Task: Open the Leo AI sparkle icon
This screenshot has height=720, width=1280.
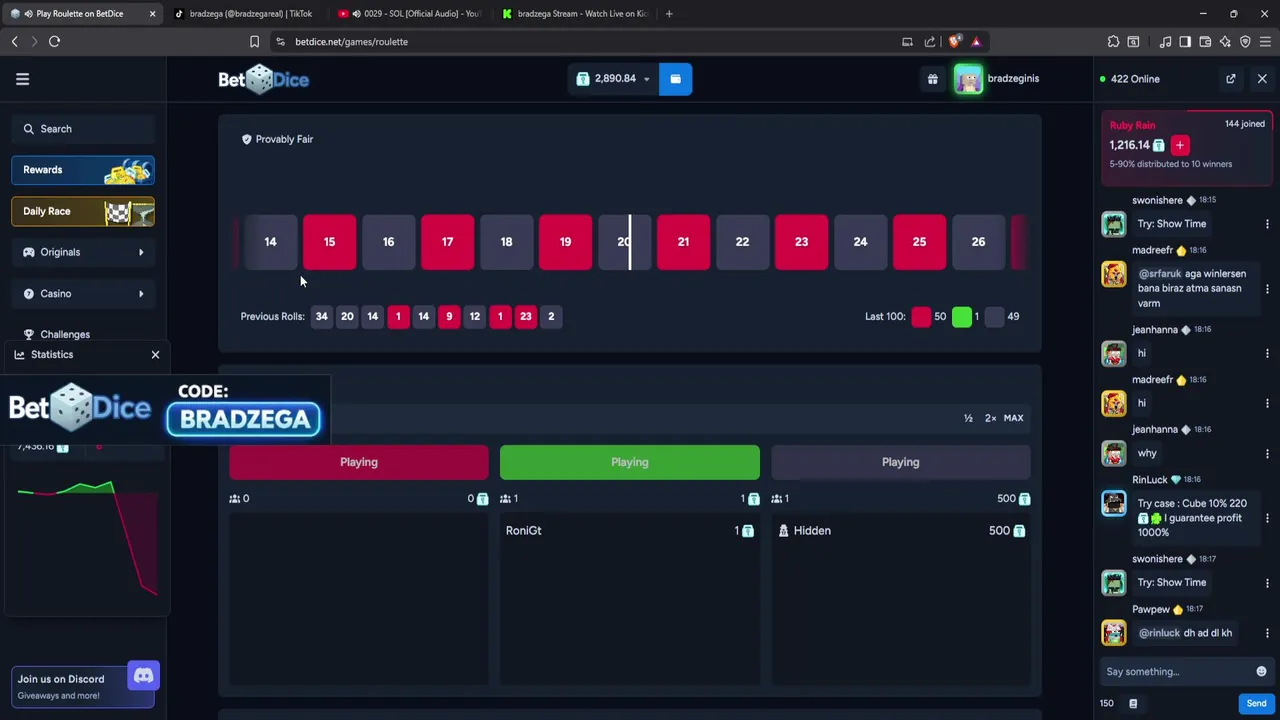Action: (x=1225, y=42)
